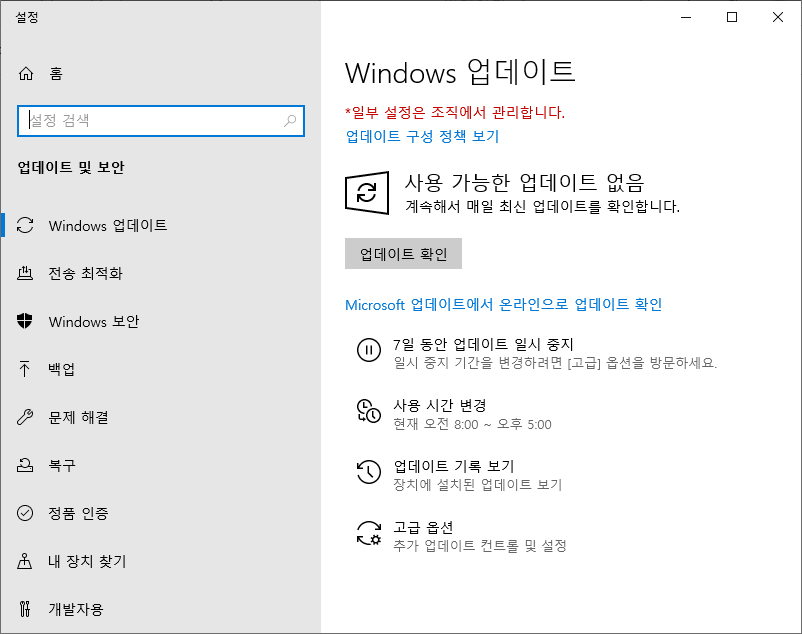Click the home icon in sidebar
The width and height of the screenshot is (802, 634).
[x=26, y=74]
